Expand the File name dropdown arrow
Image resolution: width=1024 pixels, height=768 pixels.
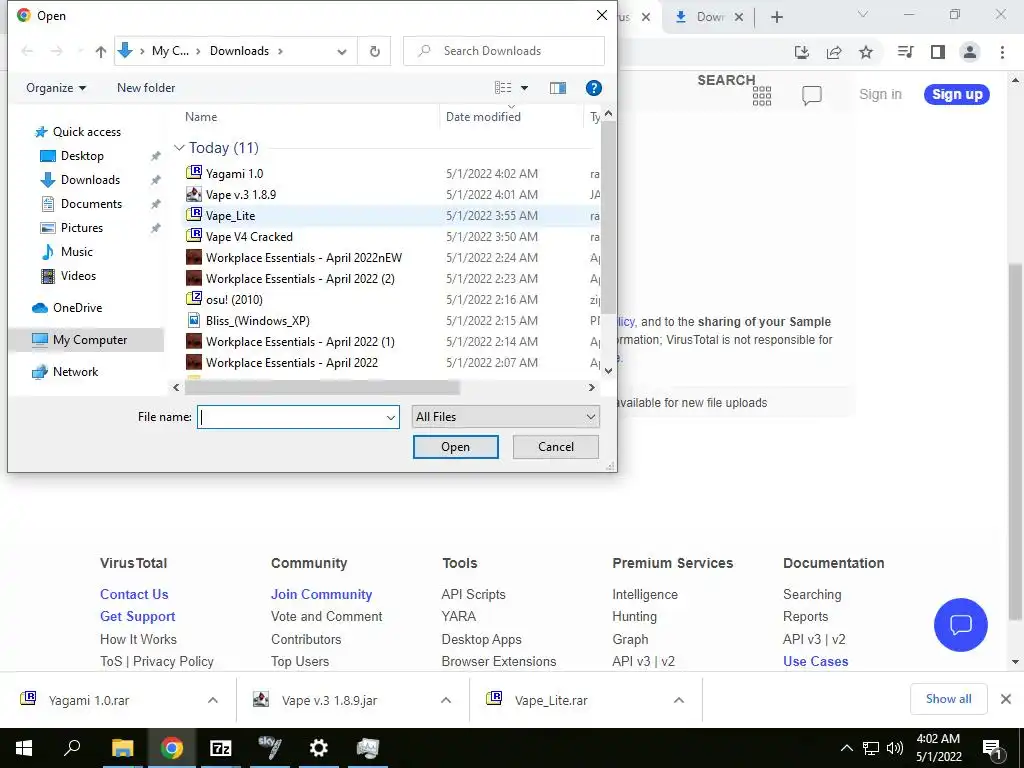pyautogui.click(x=391, y=417)
